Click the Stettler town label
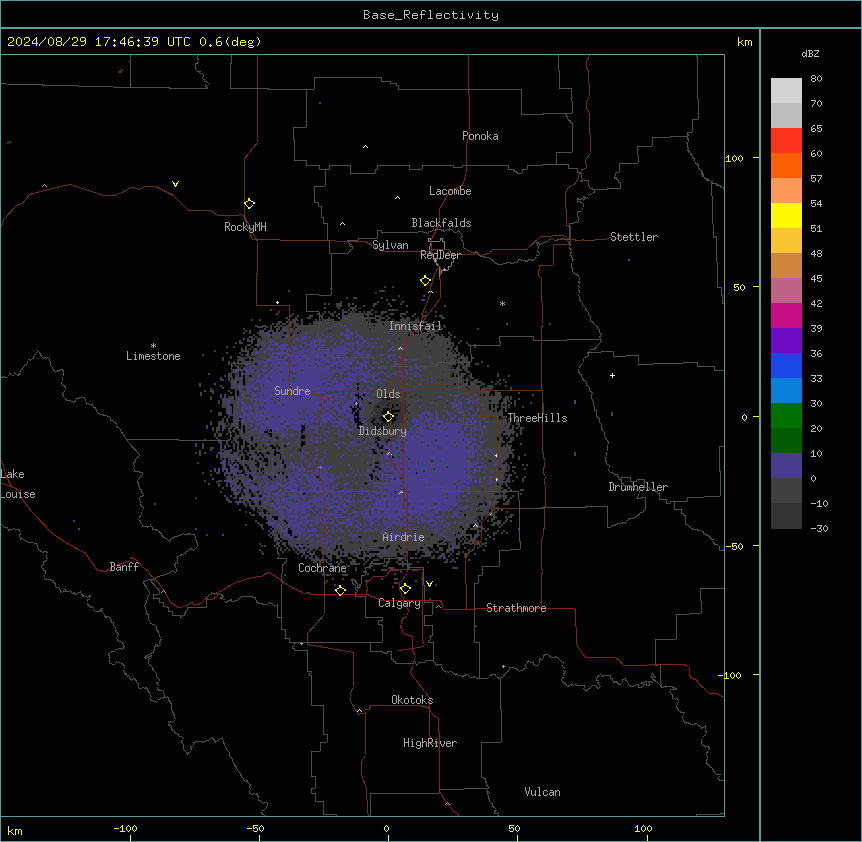The width and height of the screenshot is (862, 842). tap(634, 237)
